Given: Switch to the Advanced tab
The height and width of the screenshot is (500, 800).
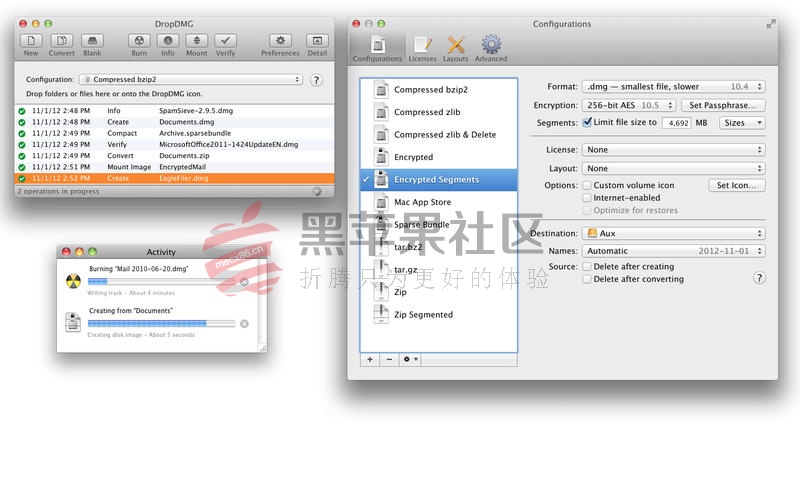Looking at the screenshot, I should pos(491,49).
